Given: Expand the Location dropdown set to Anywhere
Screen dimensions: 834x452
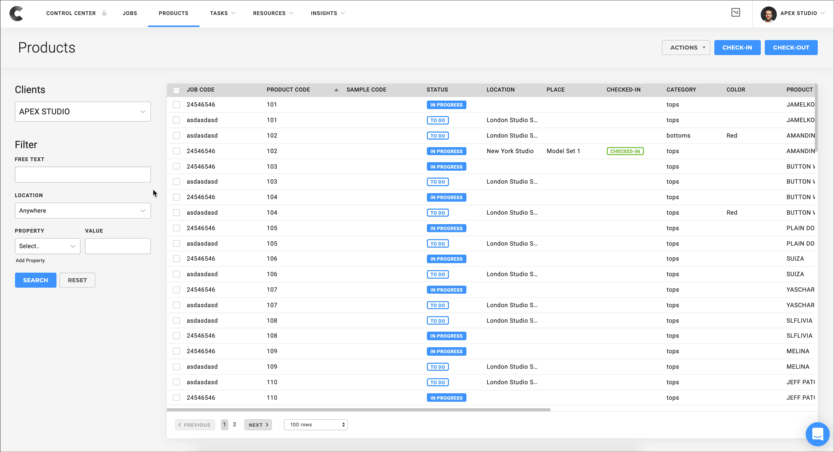Looking at the screenshot, I should click(83, 211).
